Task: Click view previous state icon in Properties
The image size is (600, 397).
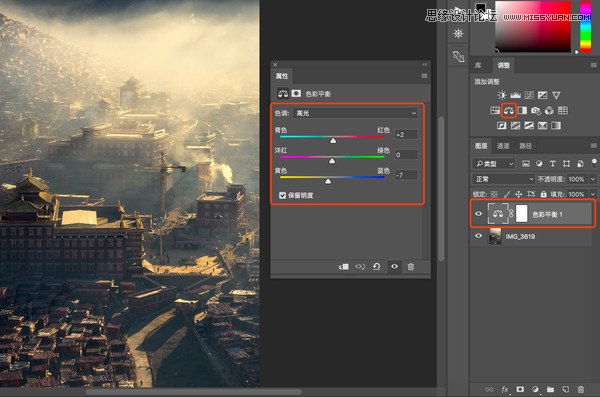Action: (x=360, y=266)
